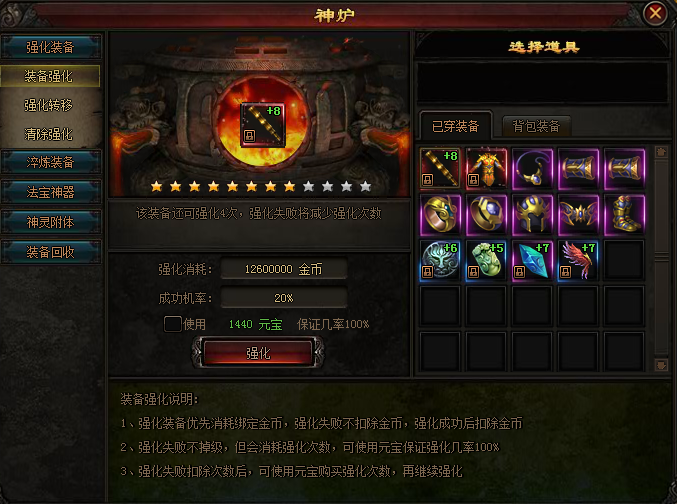Image resolution: width=677 pixels, height=504 pixels.
Task: Click the weapon slot inside the furnace
Action: 263,125
